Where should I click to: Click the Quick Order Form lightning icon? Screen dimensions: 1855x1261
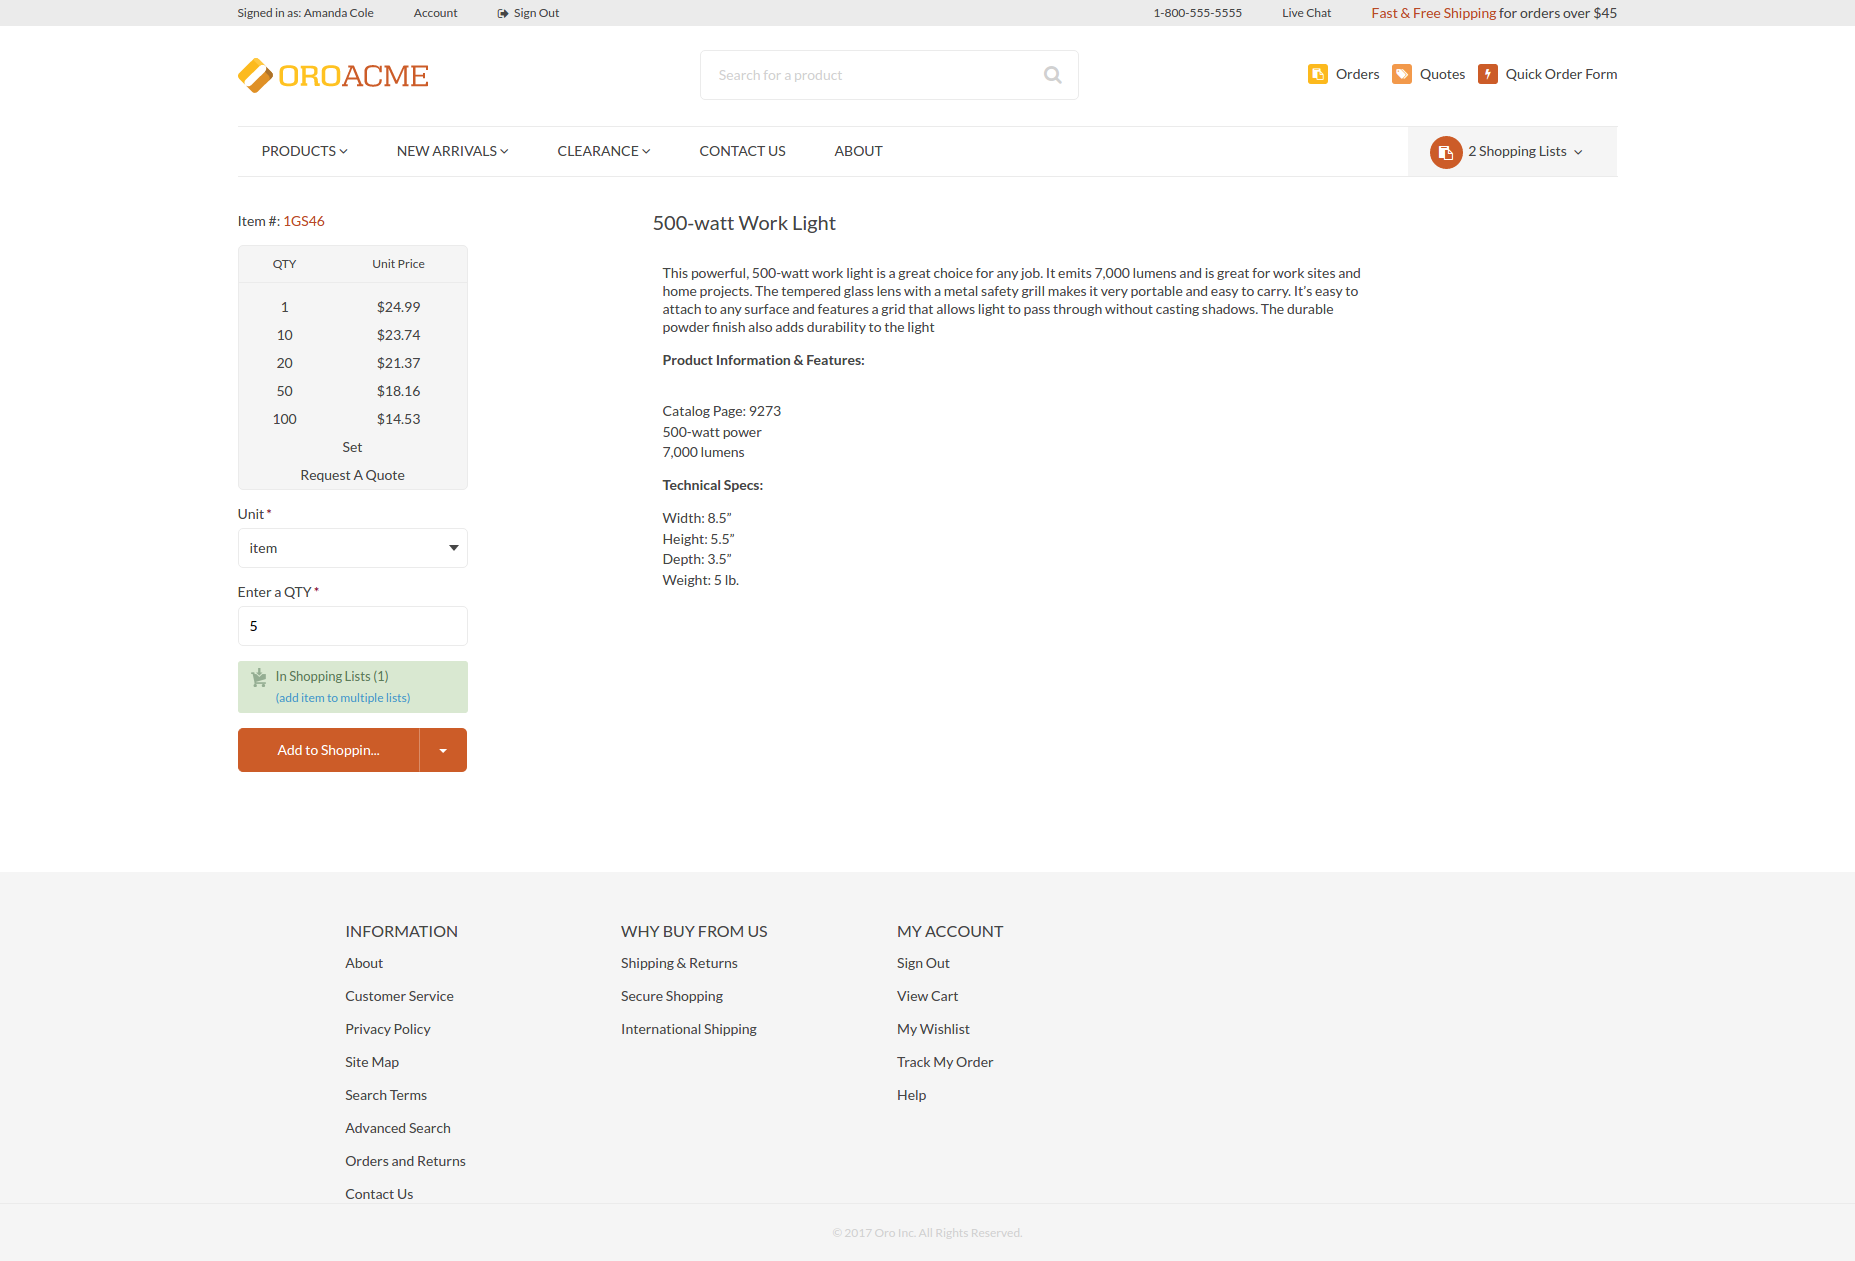point(1487,74)
